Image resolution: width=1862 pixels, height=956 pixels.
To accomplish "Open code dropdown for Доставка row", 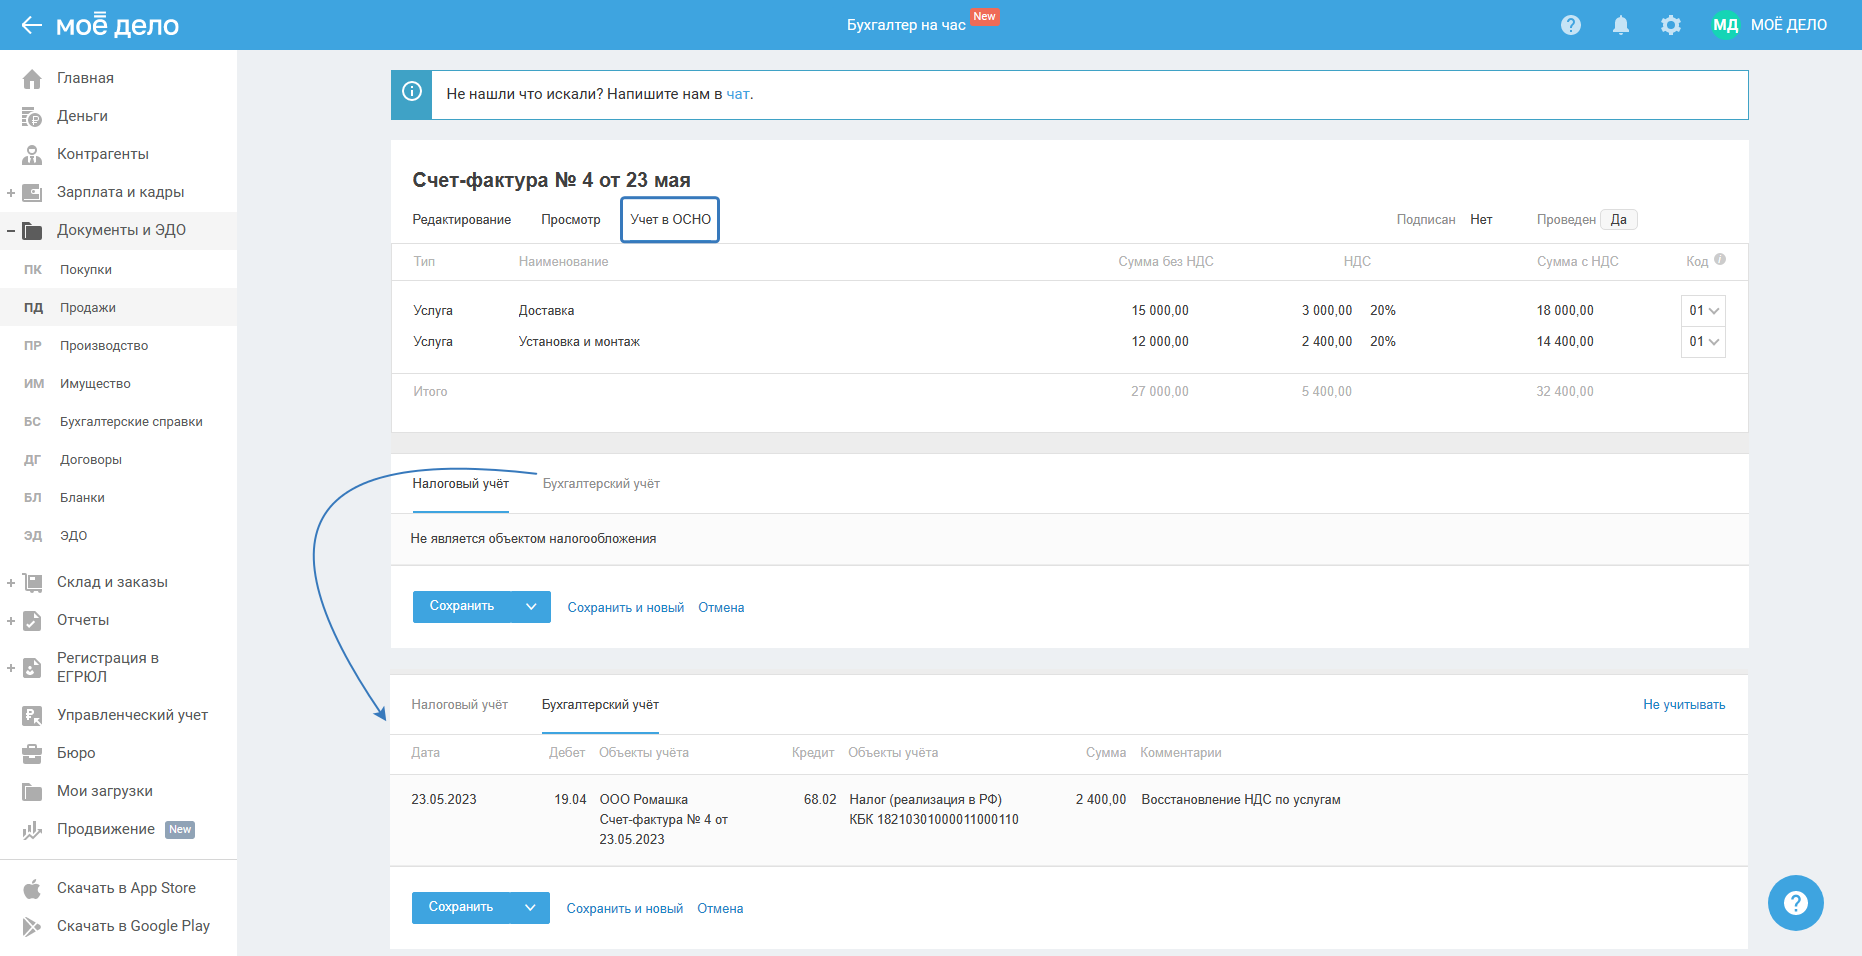I will [x=1704, y=311].
